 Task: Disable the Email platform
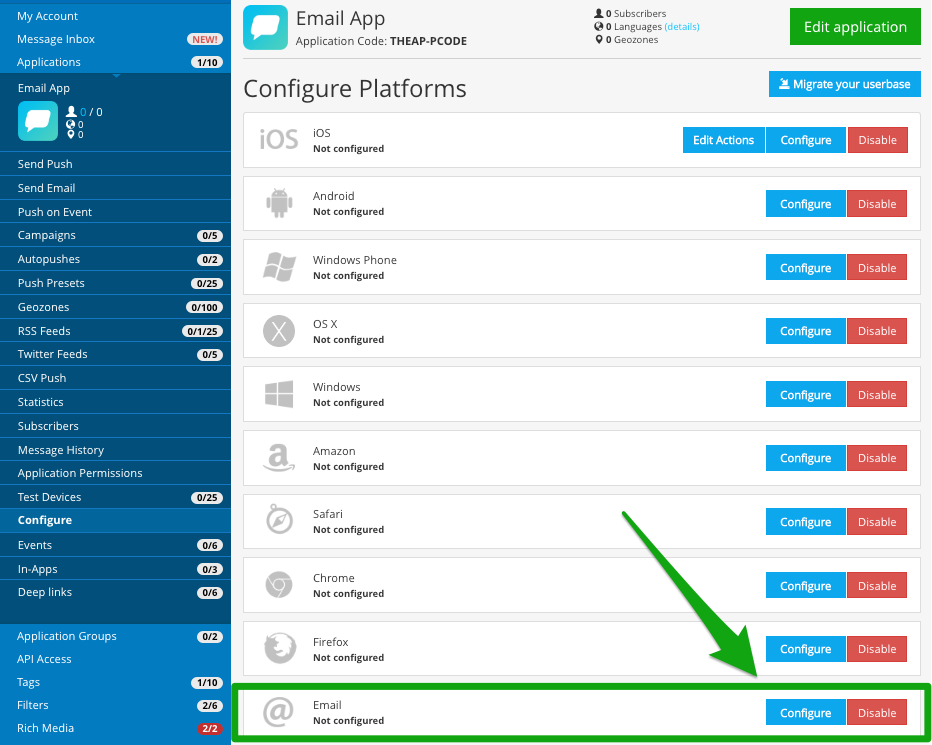pos(877,712)
